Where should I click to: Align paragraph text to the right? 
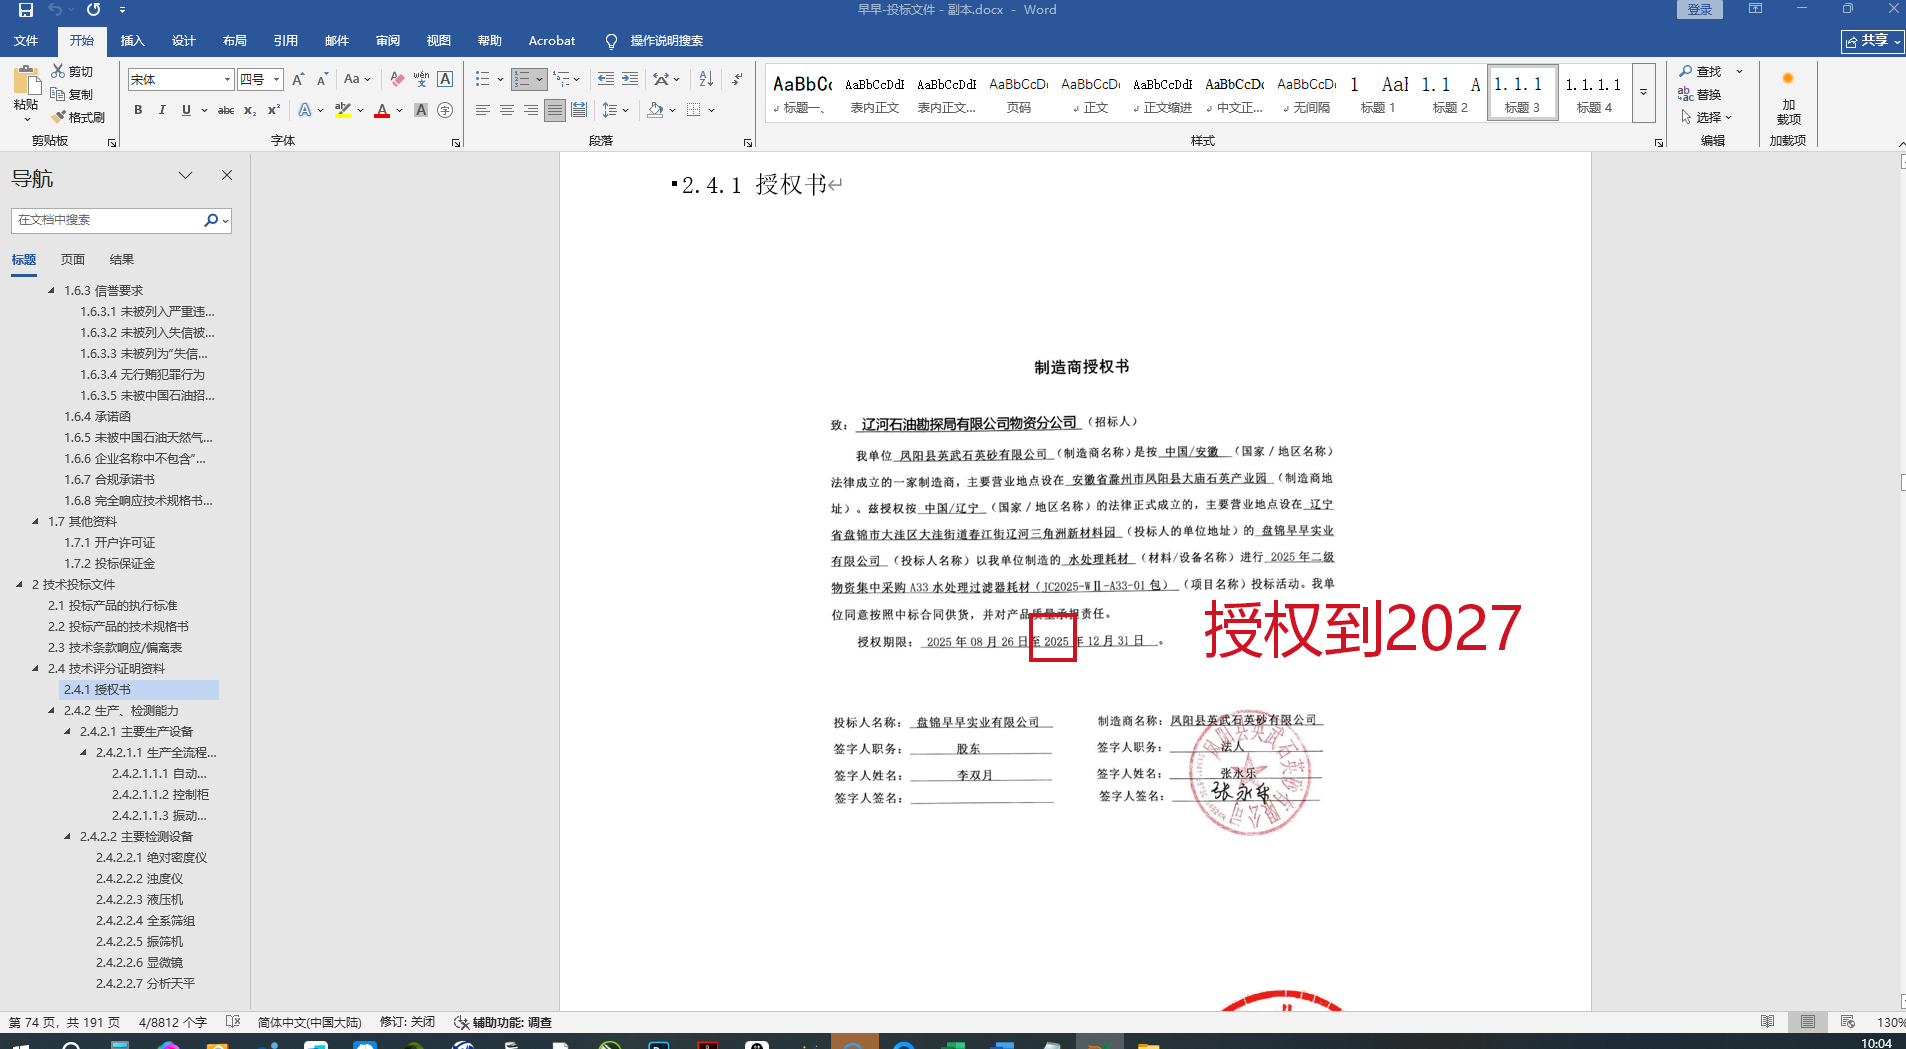[530, 110]
